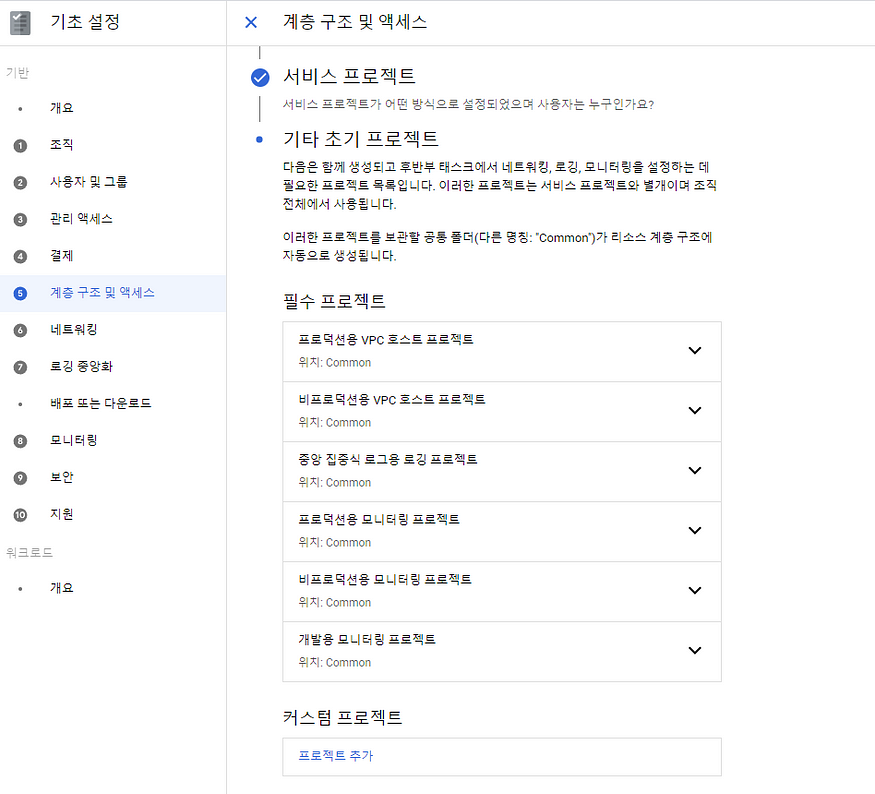Click the 기초 설정 checklist icon
Image resolution: width=875 pixels, height=794 pixels.
tap(20, 23)
